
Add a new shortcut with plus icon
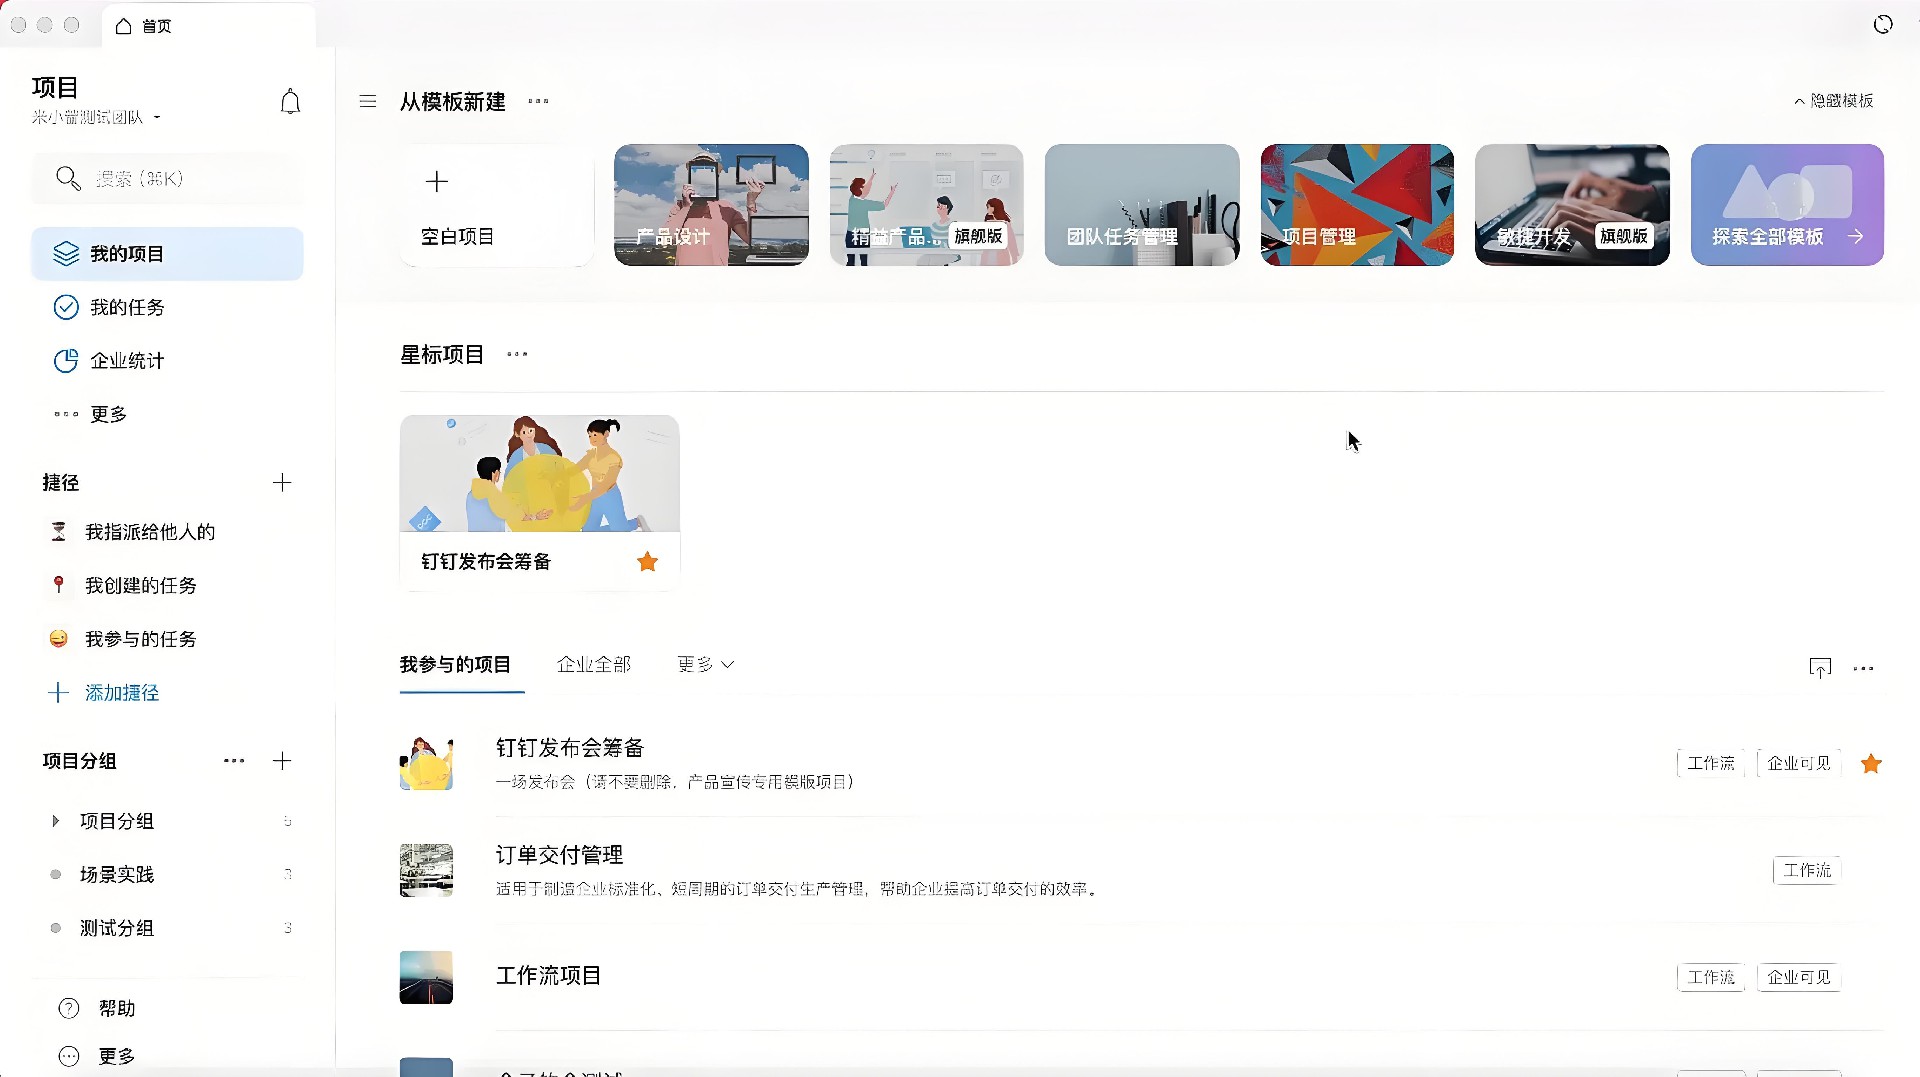[282, 483]
